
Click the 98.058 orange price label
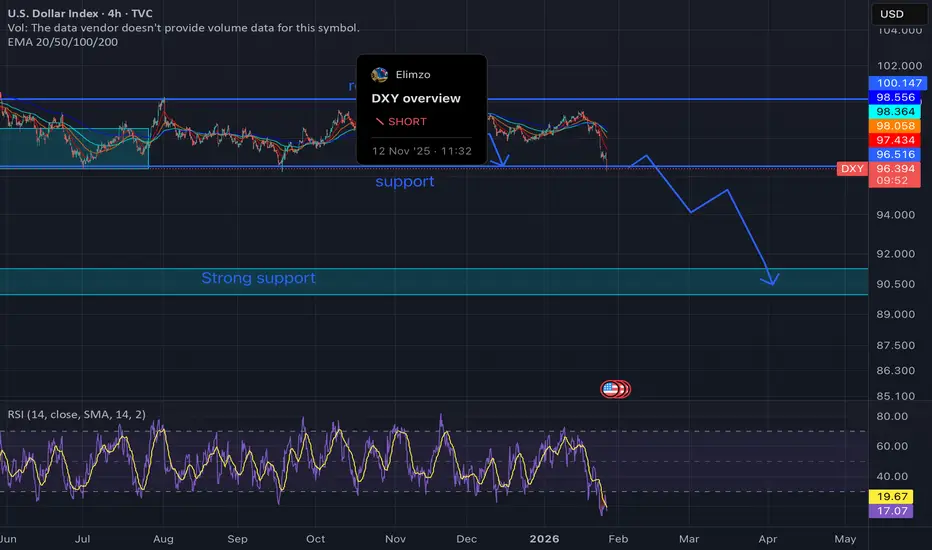click(x=895, y=125)
